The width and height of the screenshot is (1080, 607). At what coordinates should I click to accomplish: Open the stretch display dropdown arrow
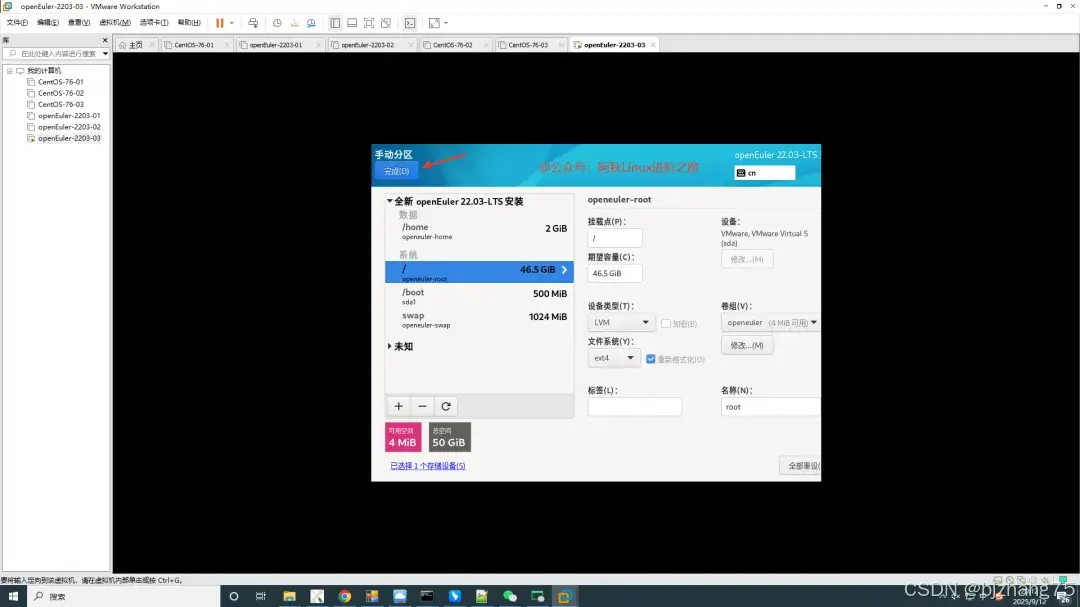tap(446, 23)
